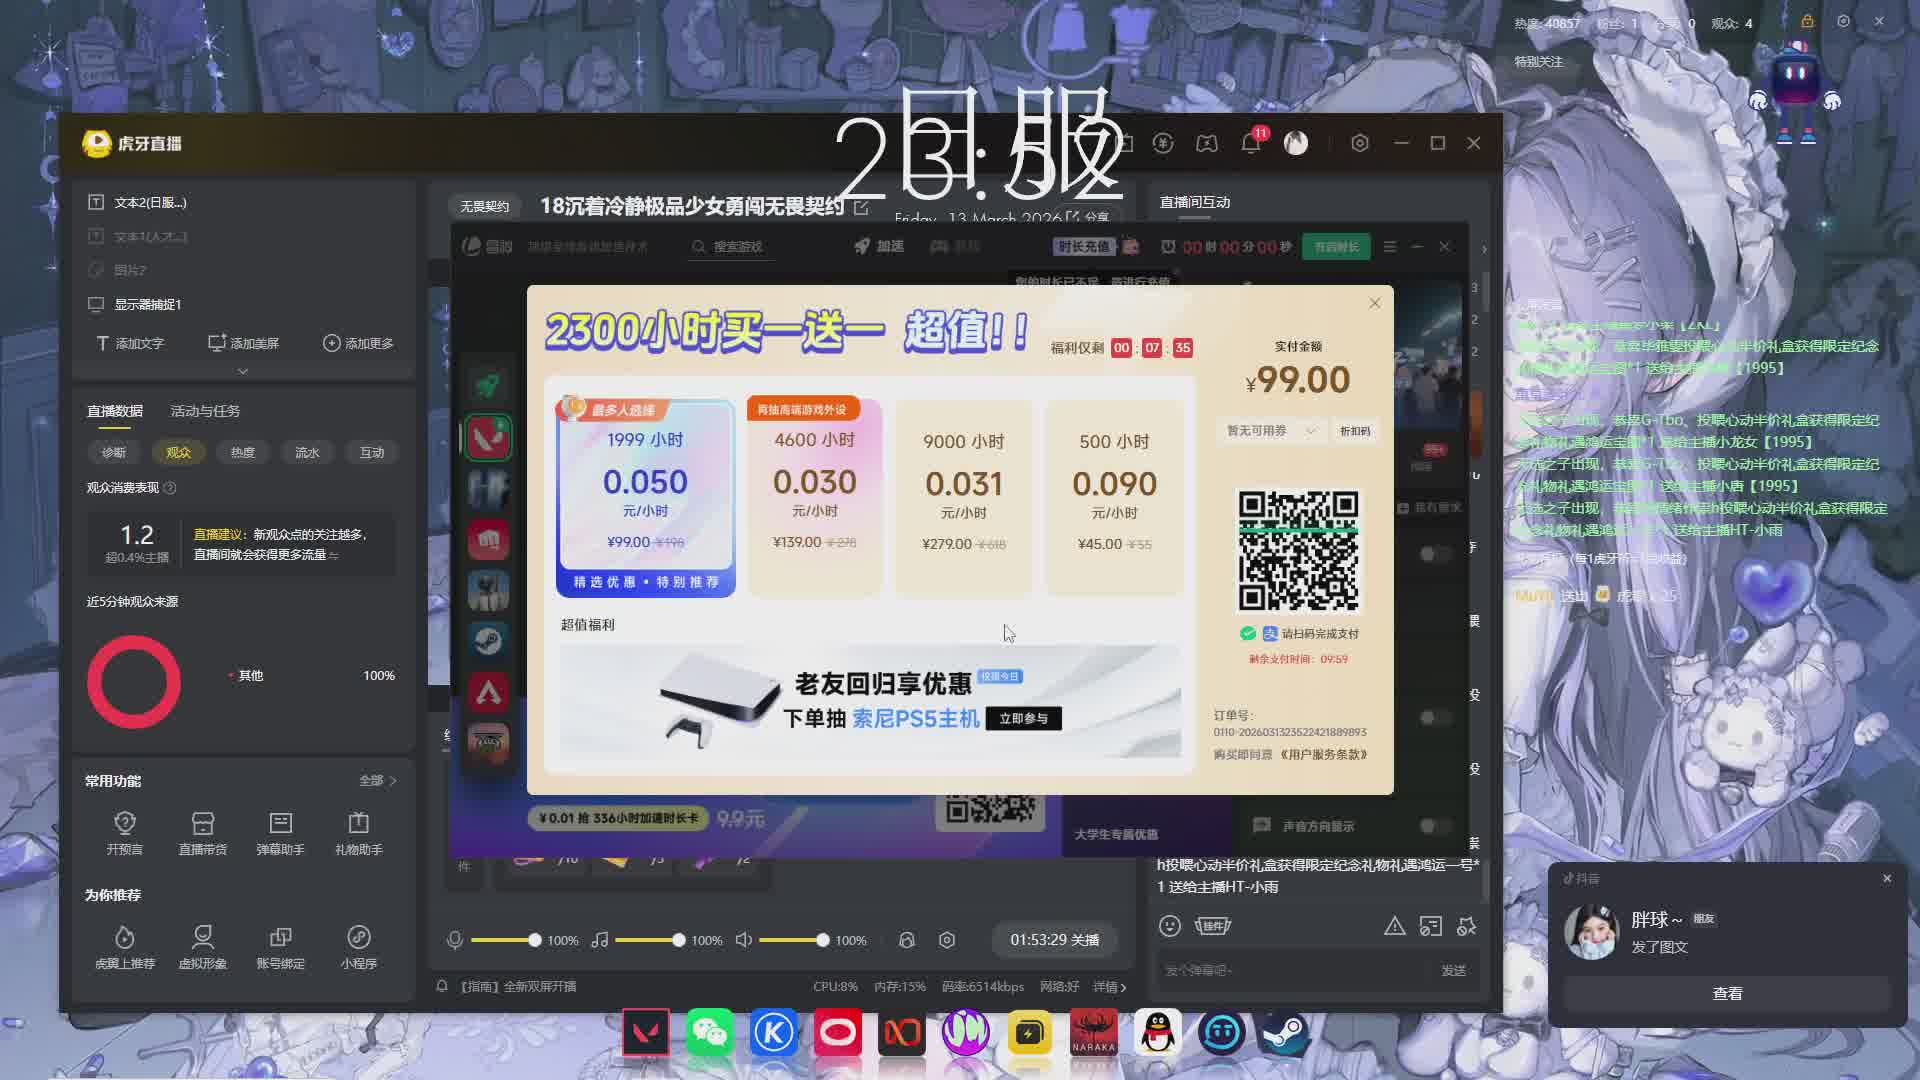
Task: Click the notification bell icon
Action: point(1250,143)
